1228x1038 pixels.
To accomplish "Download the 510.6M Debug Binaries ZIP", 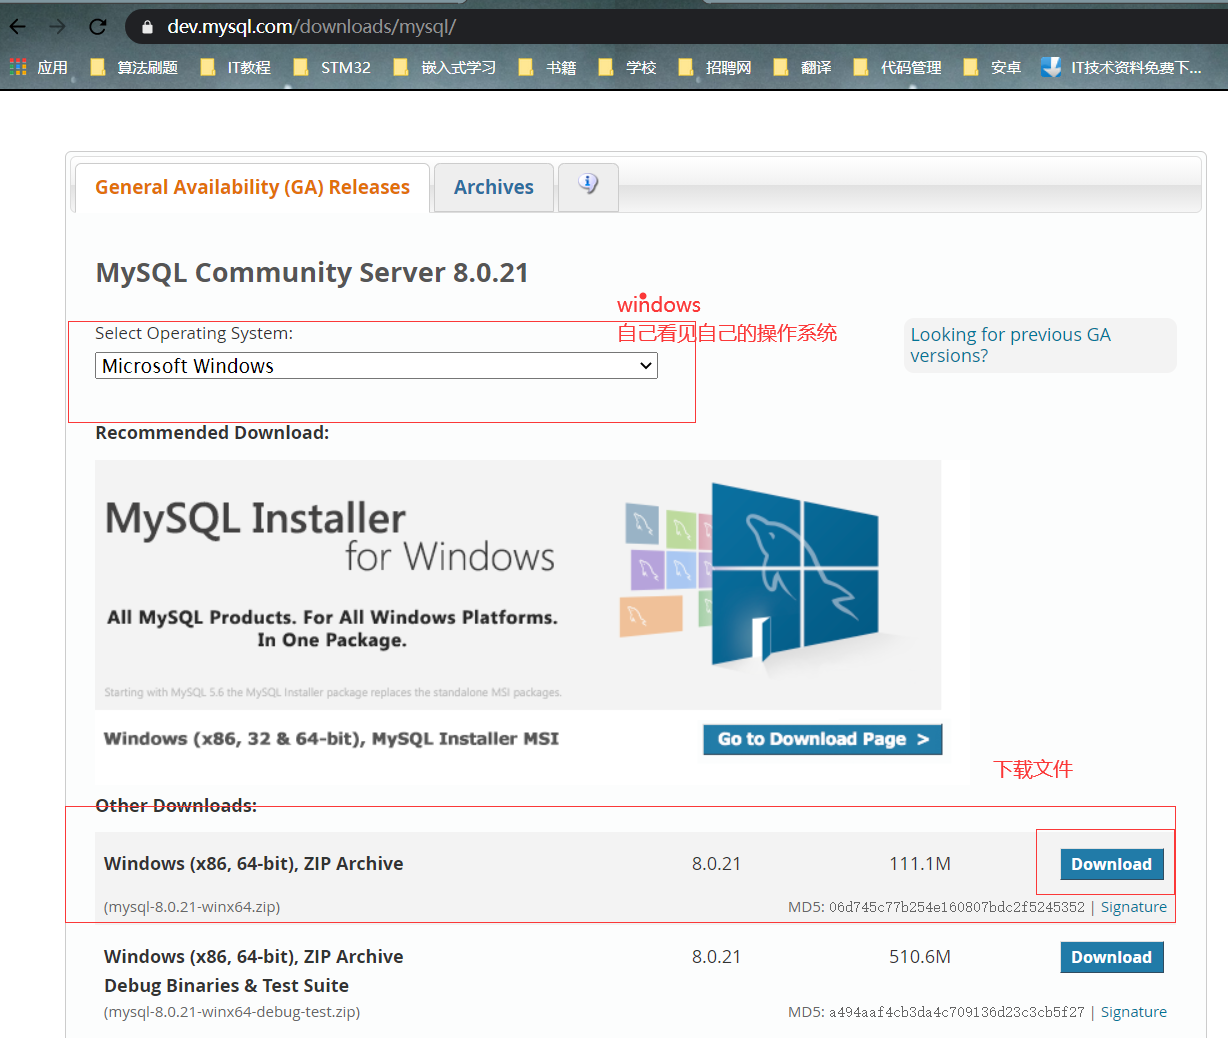I will click(x=1112, y=957).
